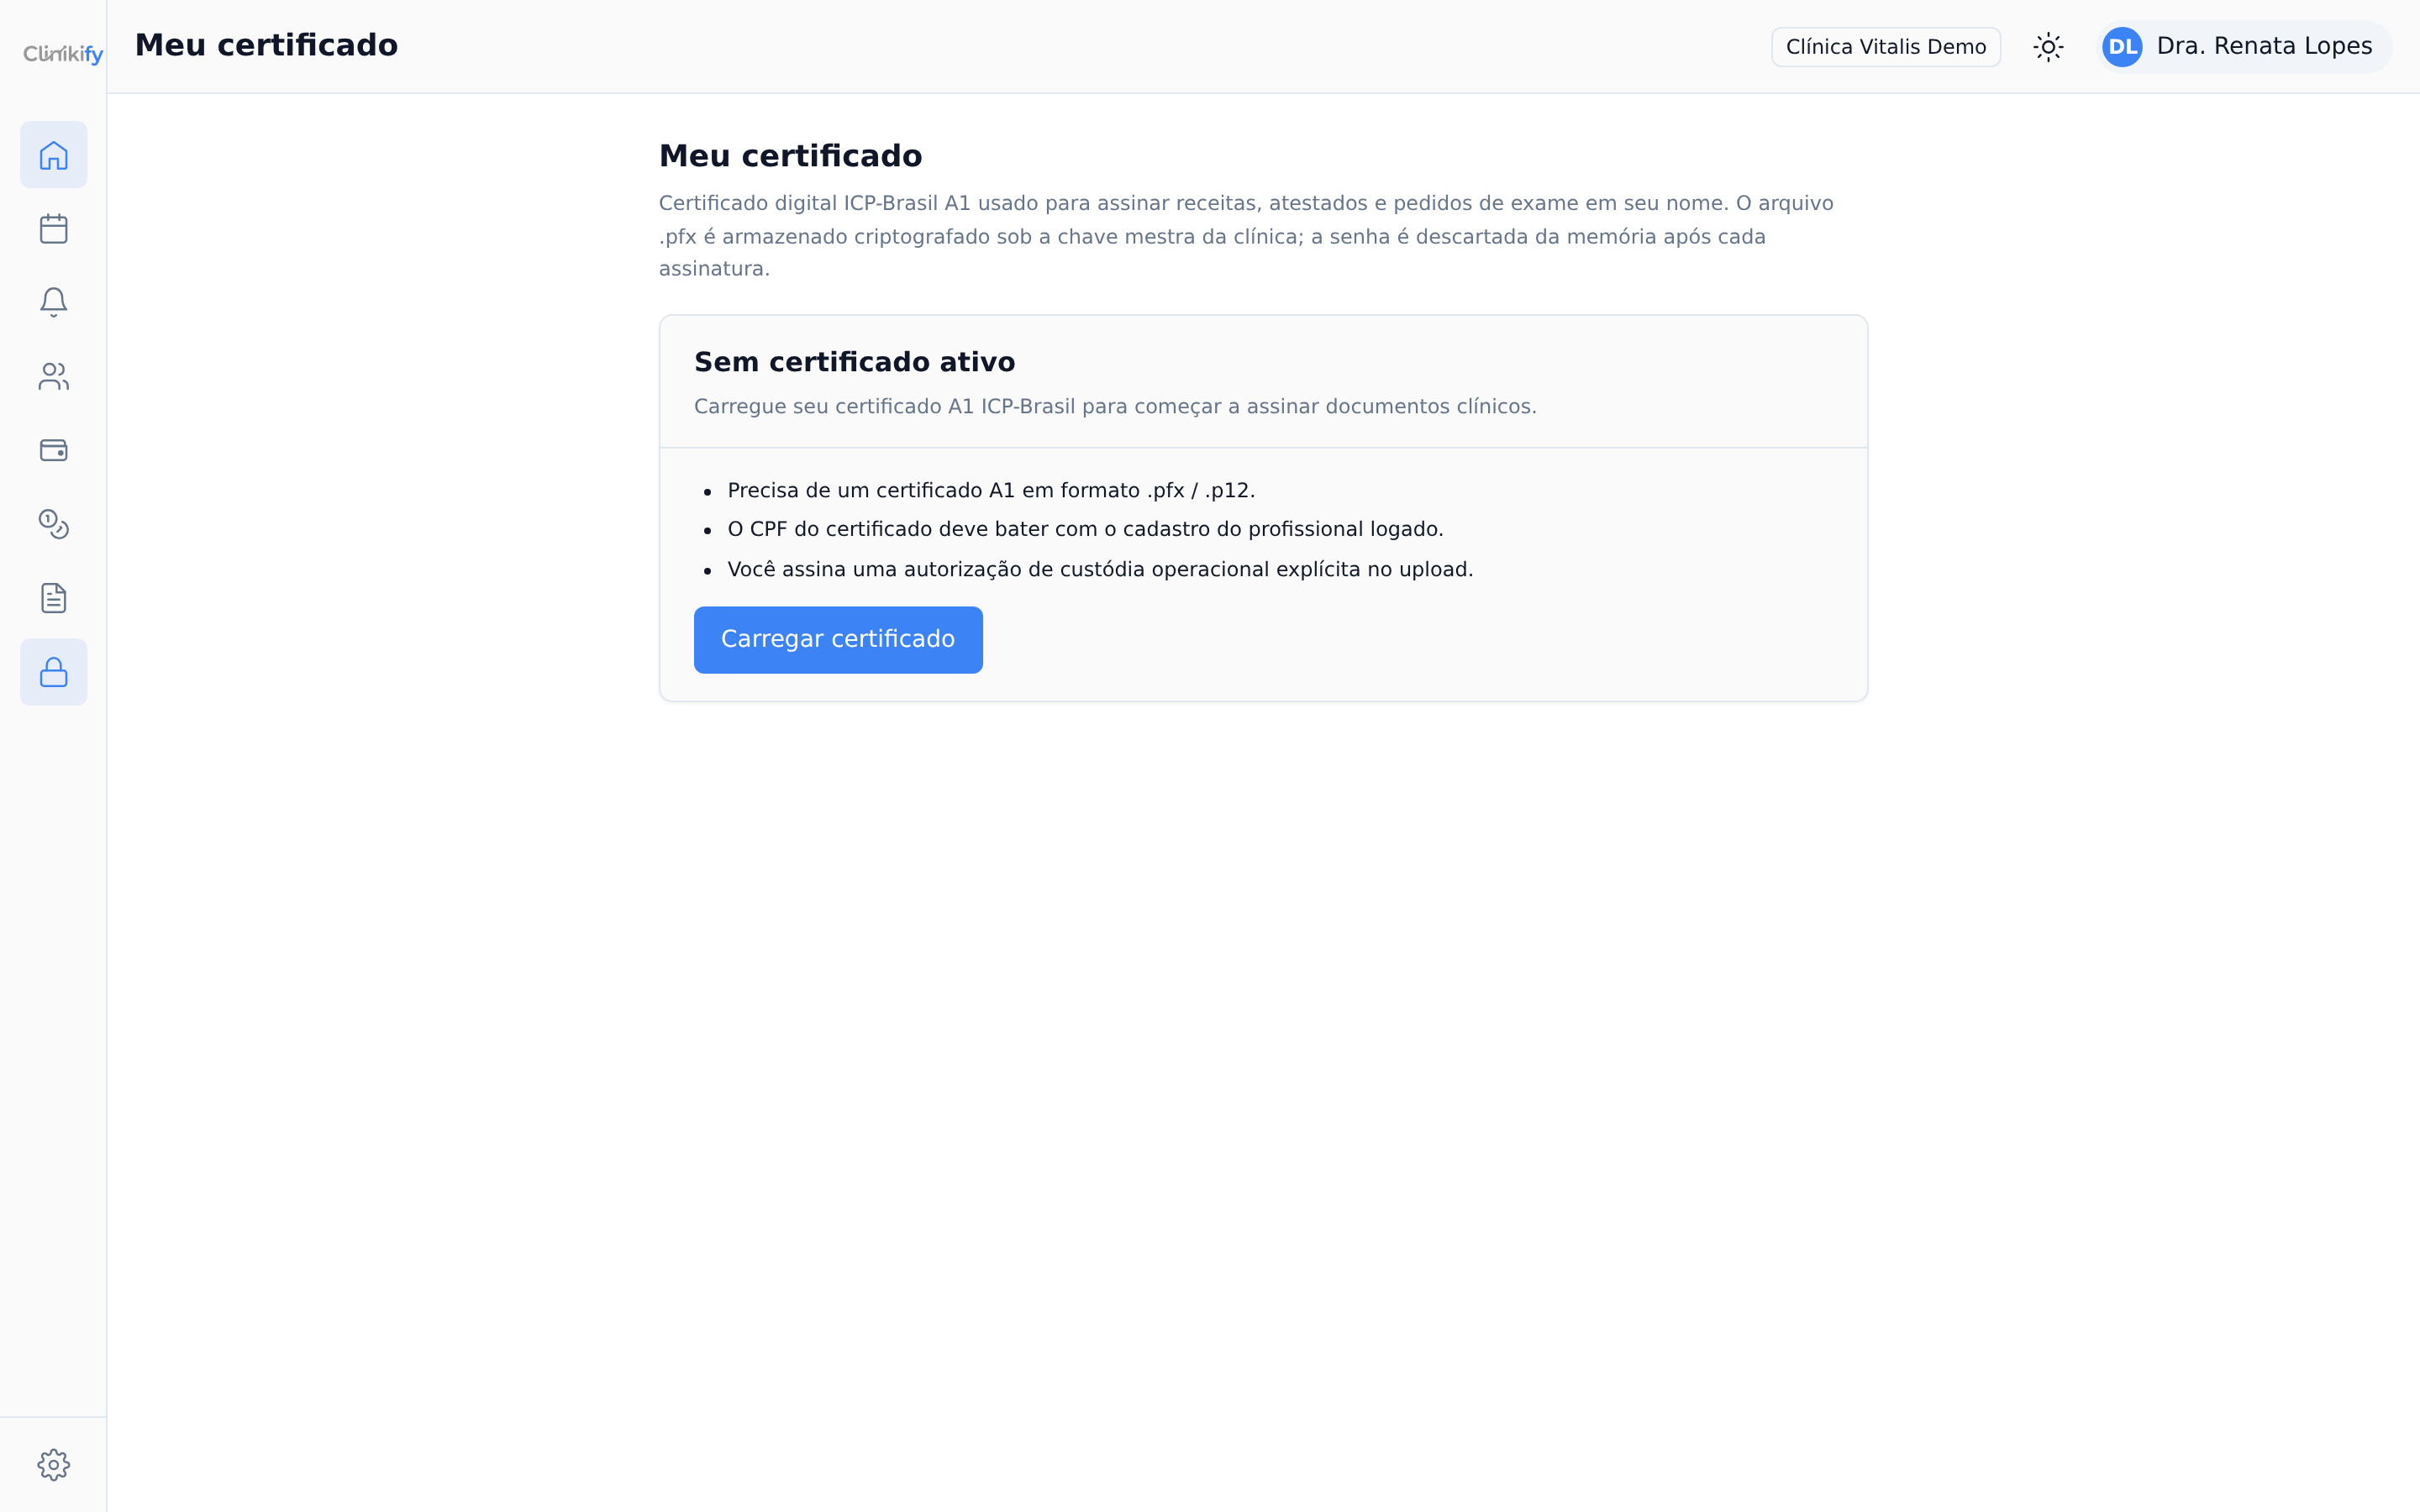The width and height of the screenshot is (2420, 1512).
Task: Open the patients people icon
Action: point(54,376)
